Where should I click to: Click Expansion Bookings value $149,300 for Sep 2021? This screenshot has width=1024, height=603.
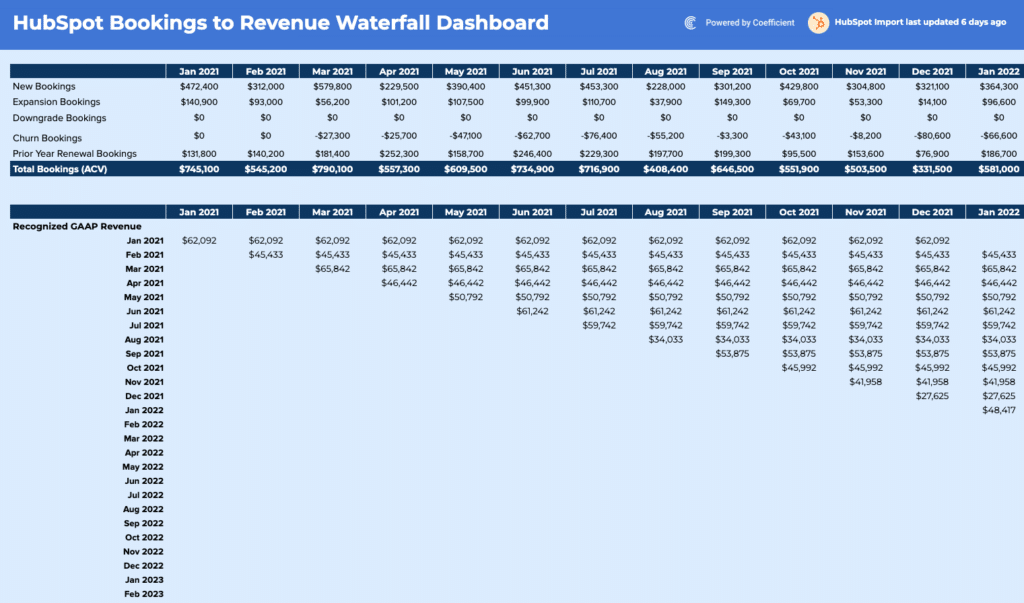pos(732,102)
